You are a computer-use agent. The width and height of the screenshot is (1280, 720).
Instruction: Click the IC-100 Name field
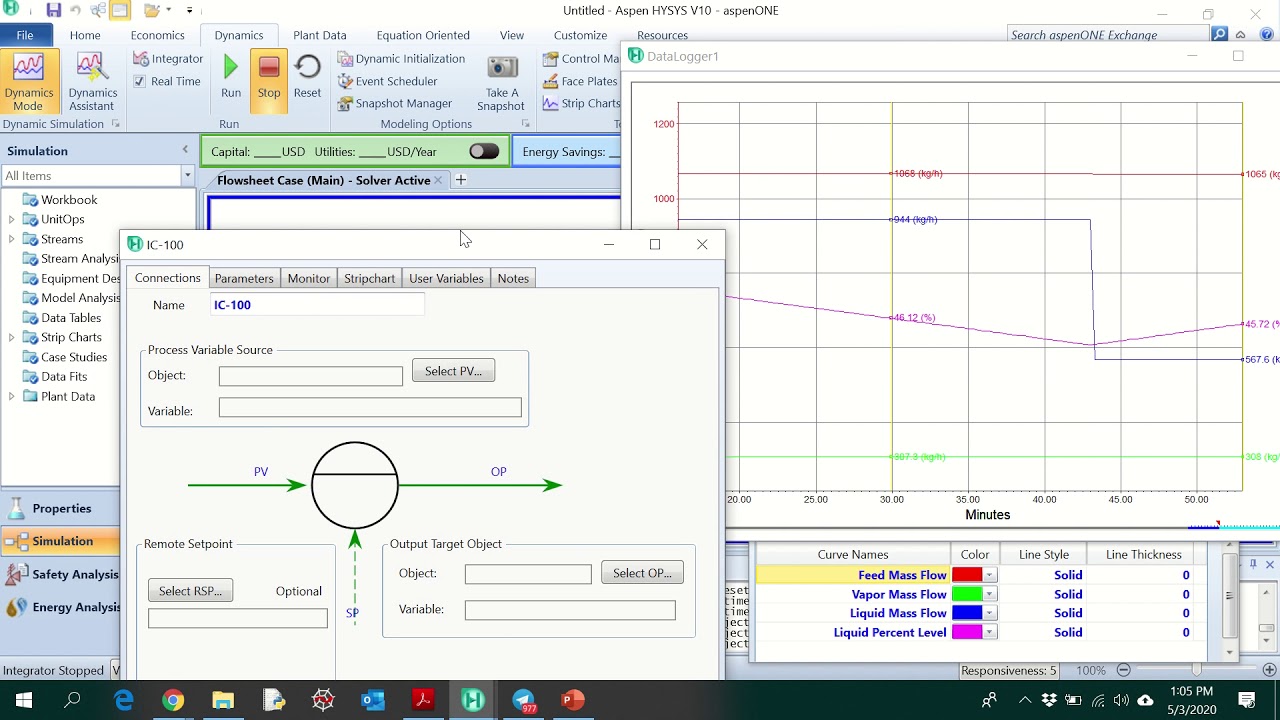point(317,305)
